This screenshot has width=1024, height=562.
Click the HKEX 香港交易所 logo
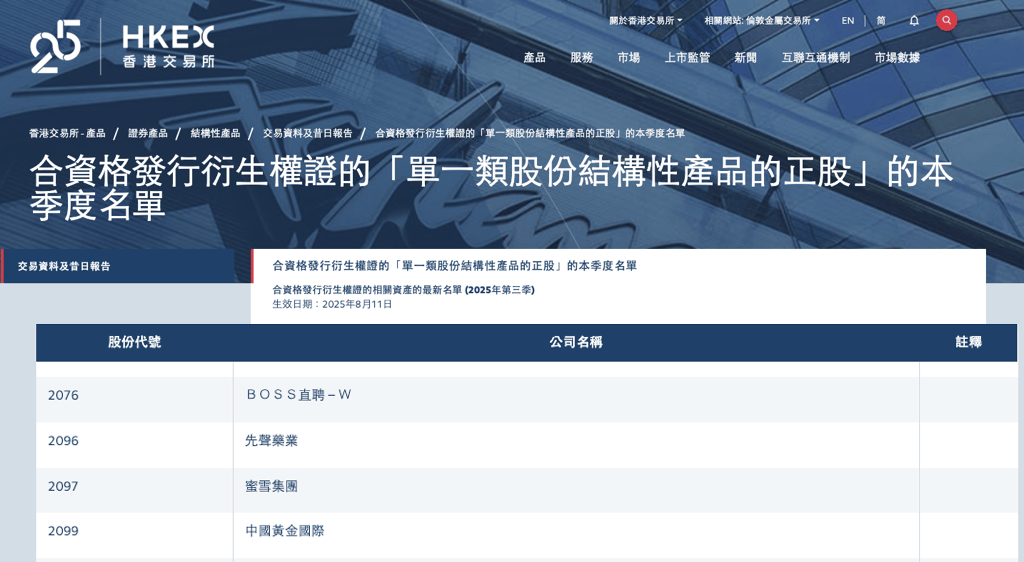[x=168, y=46]
